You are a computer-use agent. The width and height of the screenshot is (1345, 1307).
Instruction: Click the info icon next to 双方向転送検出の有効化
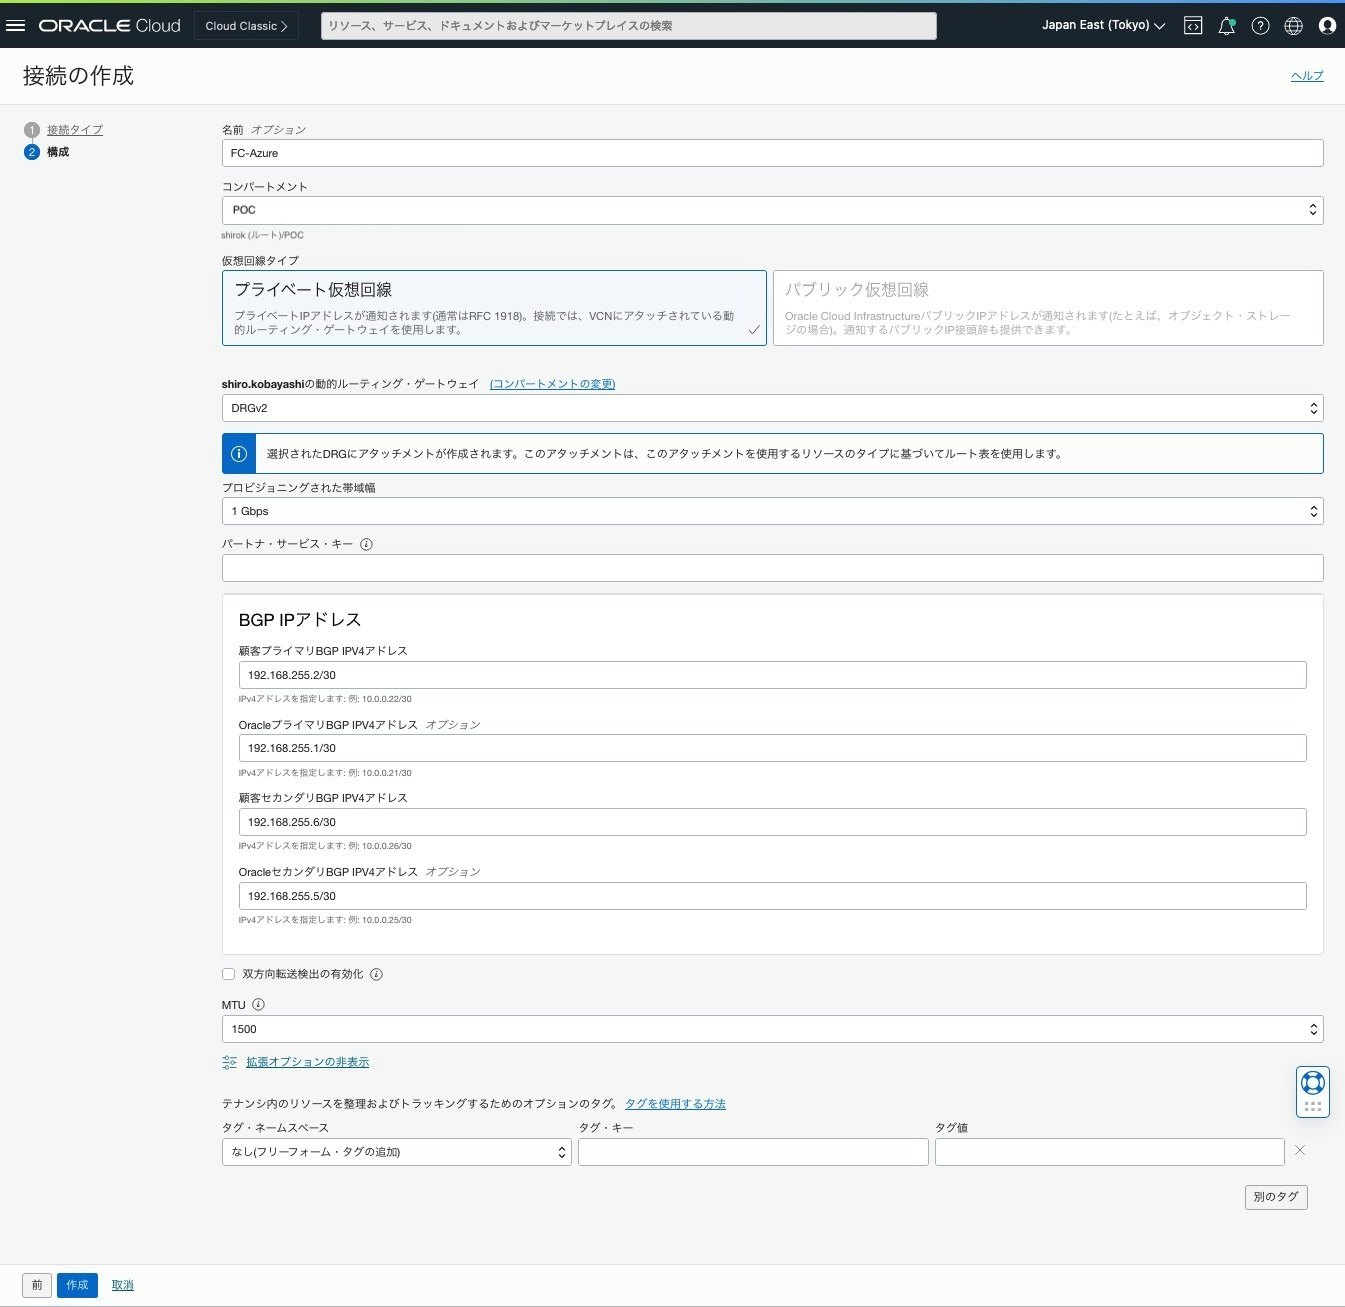376,974
